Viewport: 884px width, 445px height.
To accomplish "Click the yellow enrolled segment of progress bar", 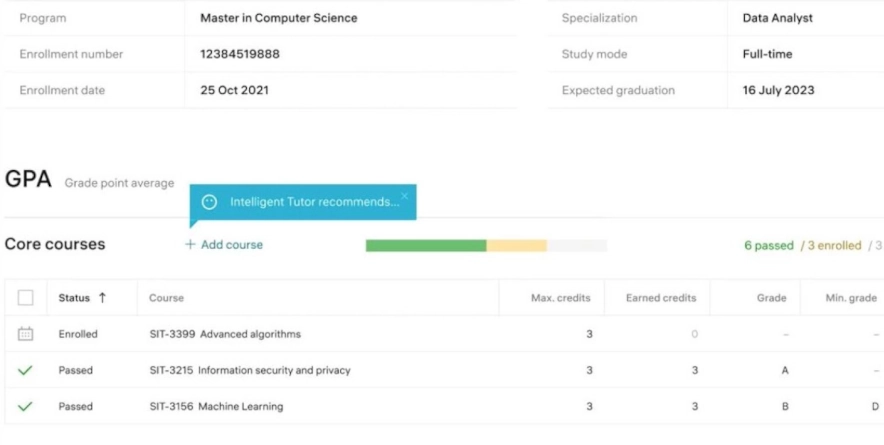I will (x=516, y=246).
